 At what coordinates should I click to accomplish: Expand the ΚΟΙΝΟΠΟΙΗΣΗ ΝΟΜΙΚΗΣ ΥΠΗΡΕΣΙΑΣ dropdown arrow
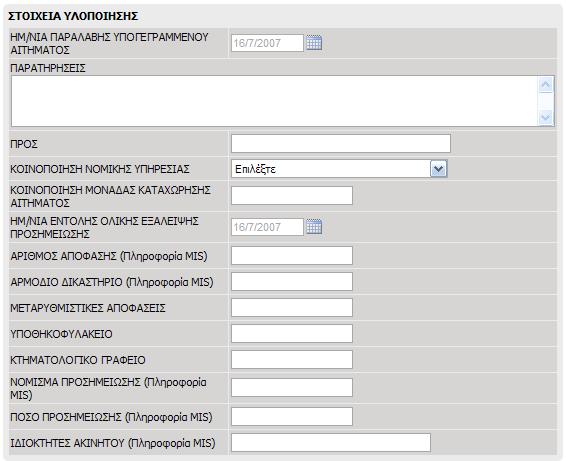tap(439, 169)
